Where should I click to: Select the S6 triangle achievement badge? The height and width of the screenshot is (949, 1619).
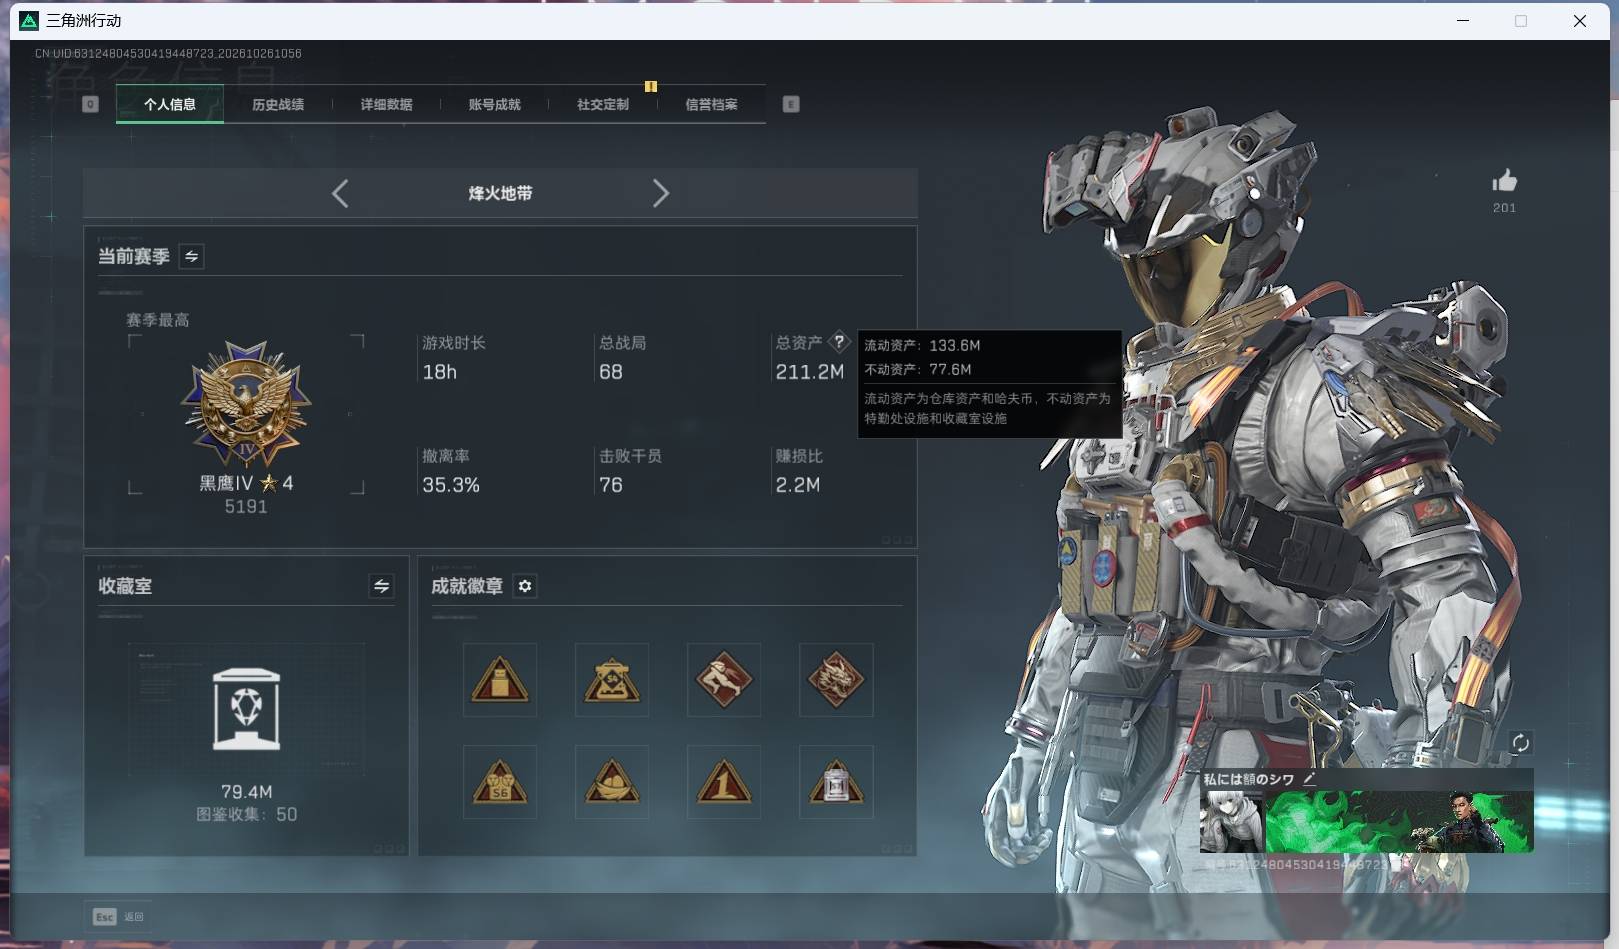click(500, 782)
